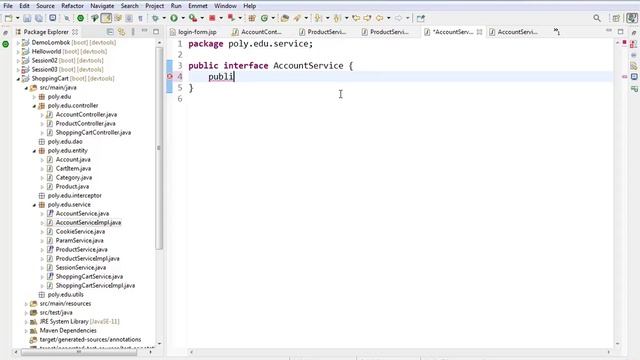Screen dimensions: 640x360
Task: Select ProductServiceImpl.java in the tree
Action: coord(87,258)
